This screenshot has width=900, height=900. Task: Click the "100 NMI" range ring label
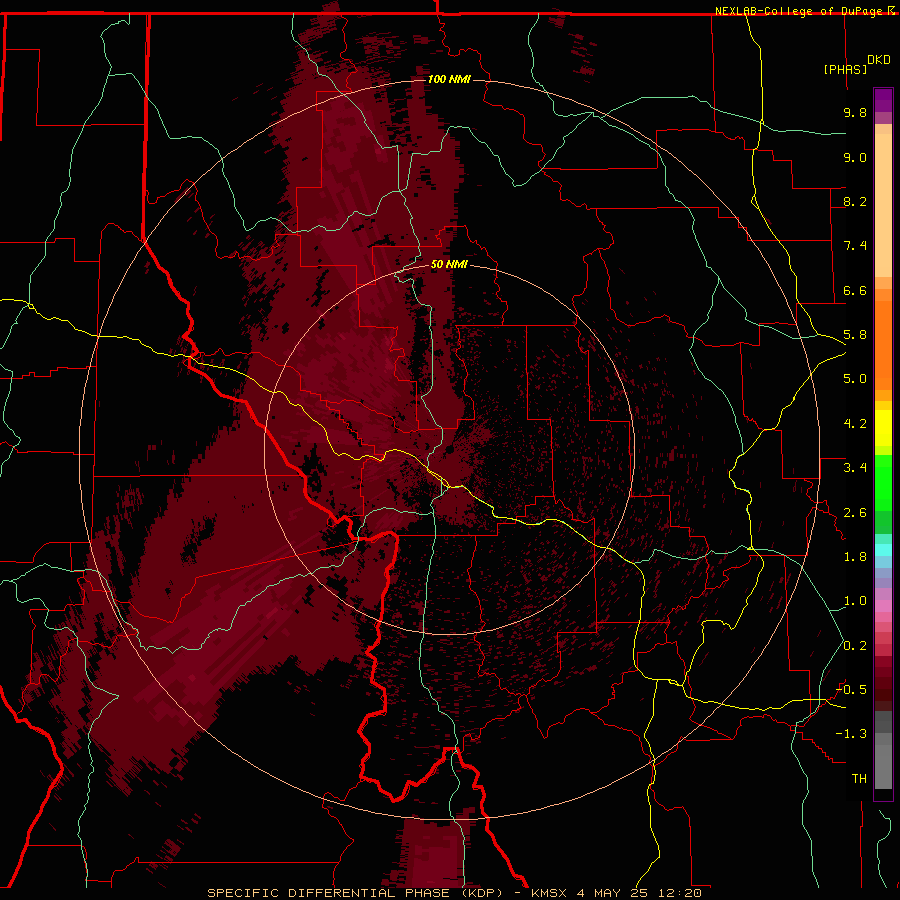[449, 79]
